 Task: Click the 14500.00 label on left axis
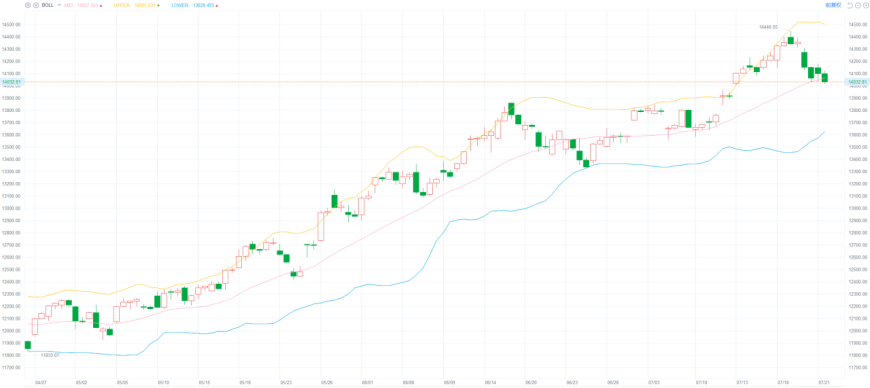pos(12,25)
